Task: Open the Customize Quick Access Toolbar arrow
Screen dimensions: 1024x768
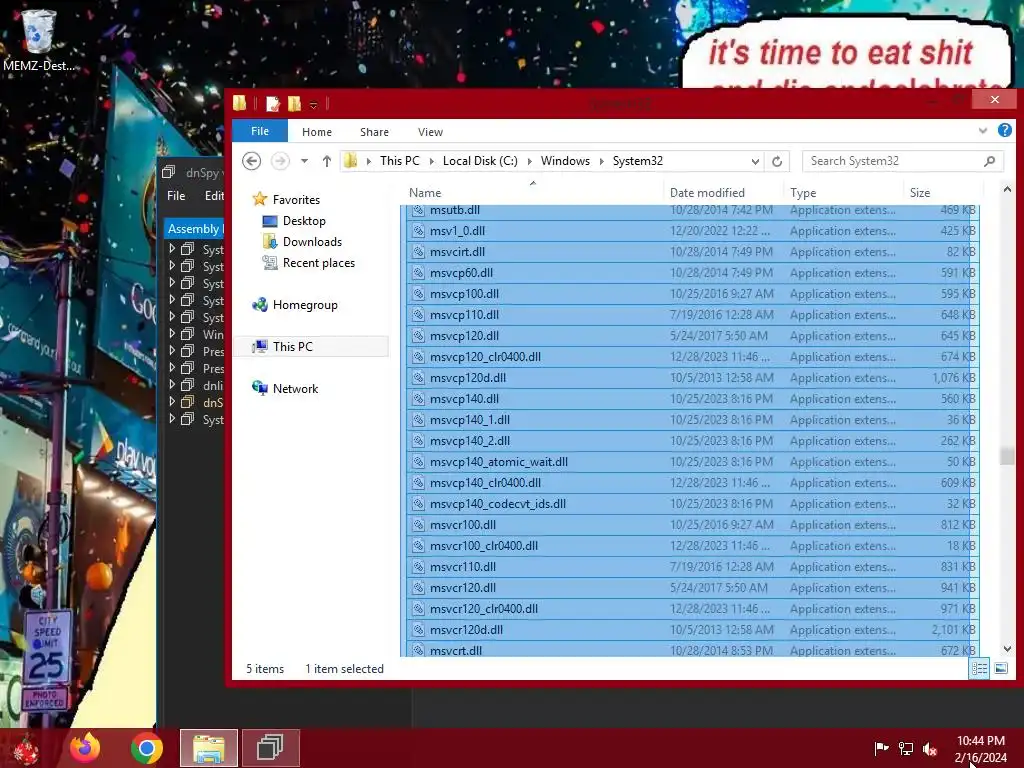Action: tap(313, 104)
